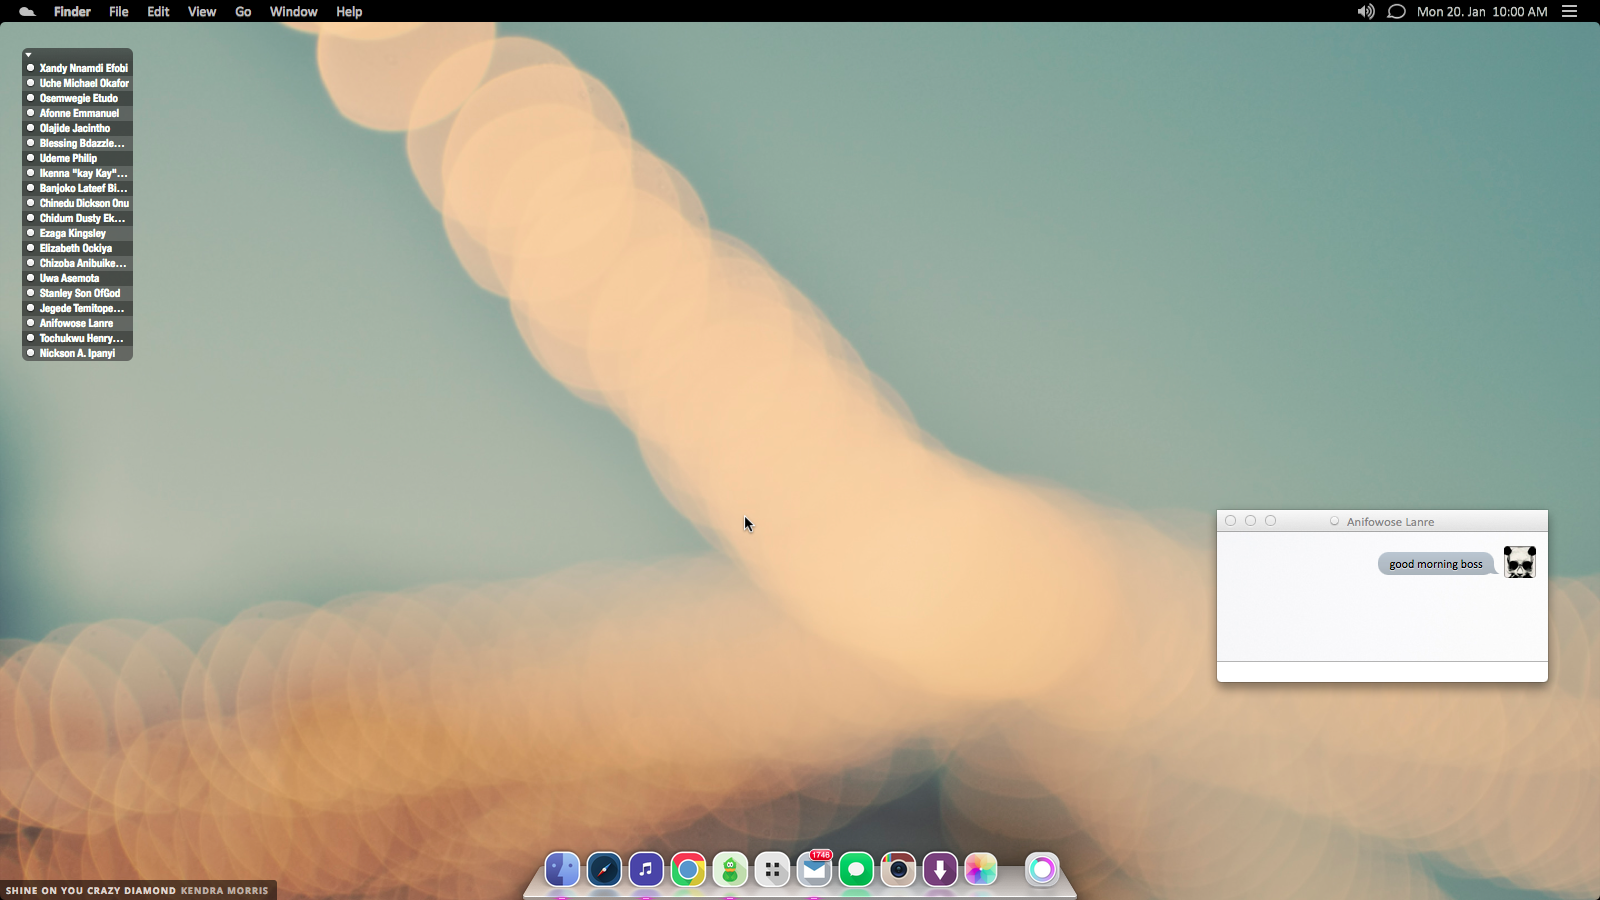Image resolution: width=1600 pixels, height=900 pixels.
Task: Select contact Nickson A. Ipanyi
Action: pyautogui.click(x=78, y=353)
